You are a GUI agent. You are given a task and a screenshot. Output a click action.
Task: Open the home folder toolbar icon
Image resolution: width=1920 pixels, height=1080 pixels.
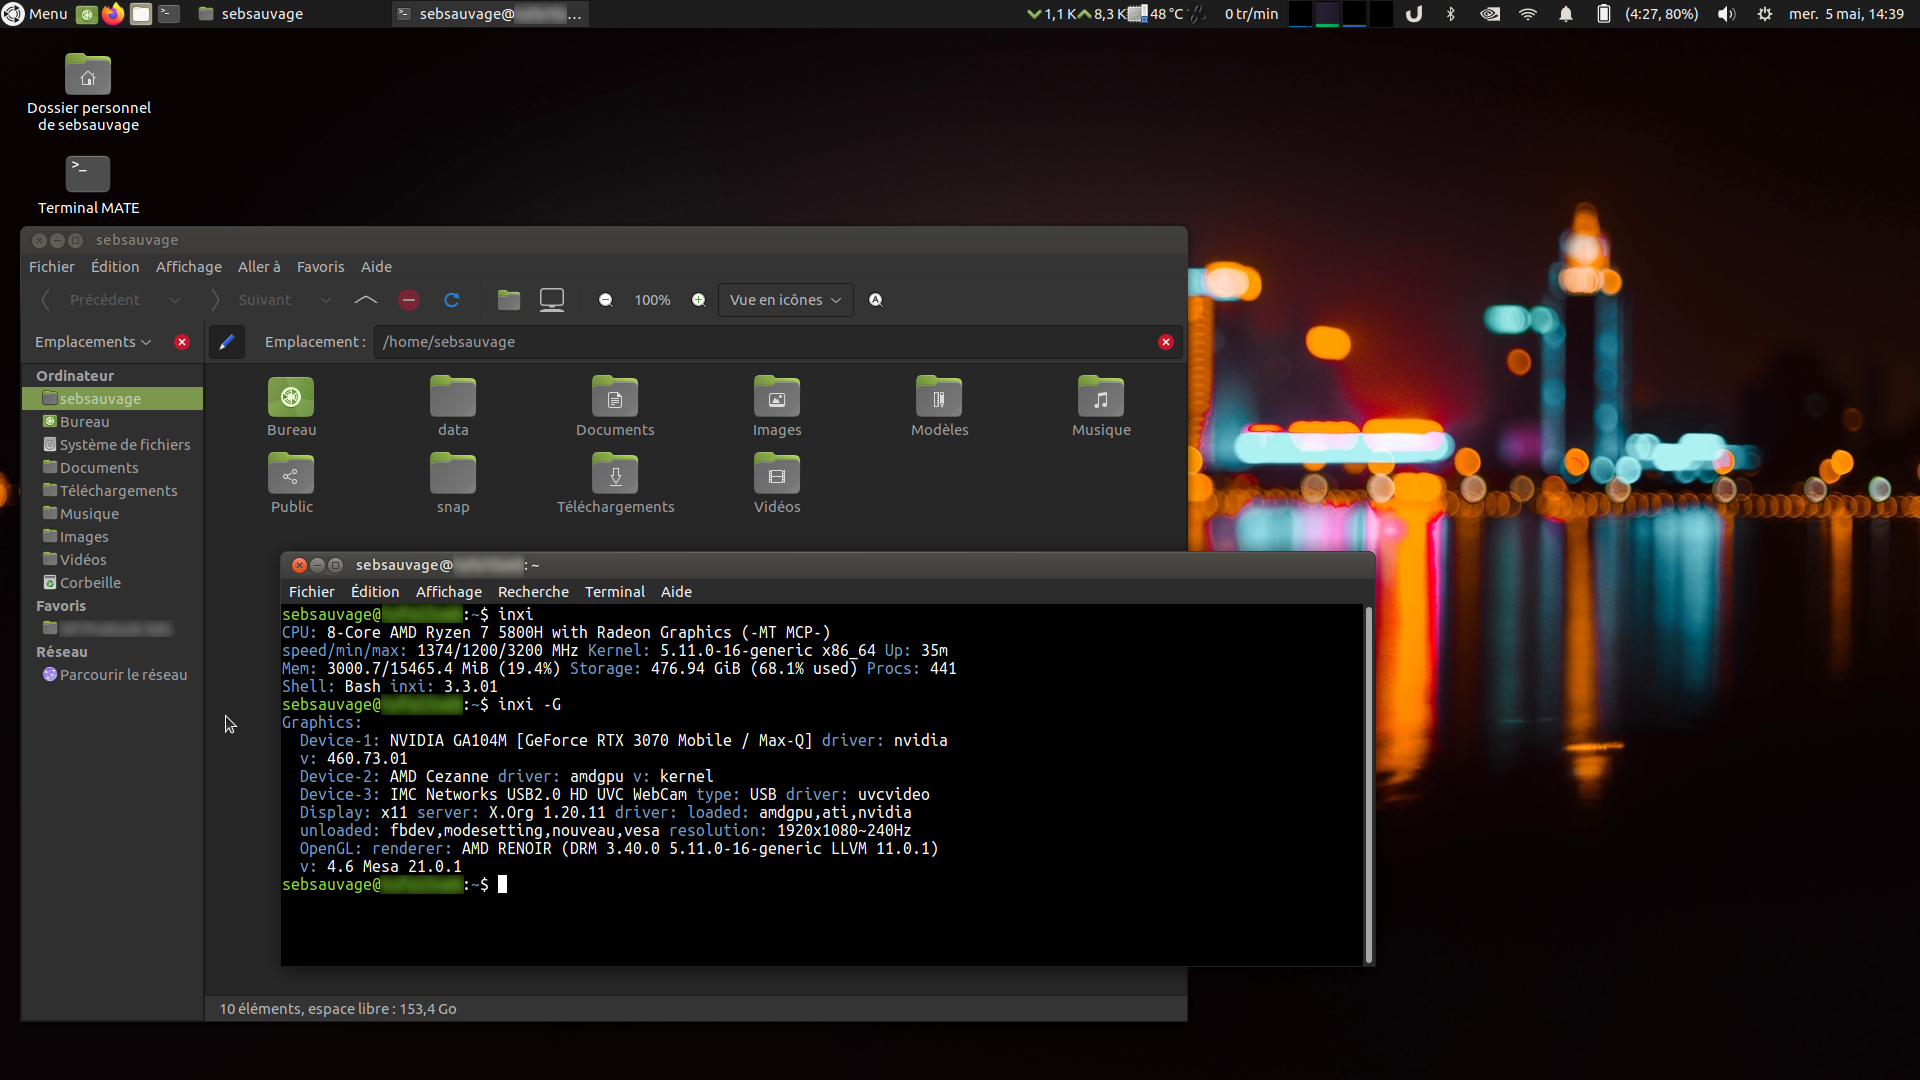(x=509, y=300)
